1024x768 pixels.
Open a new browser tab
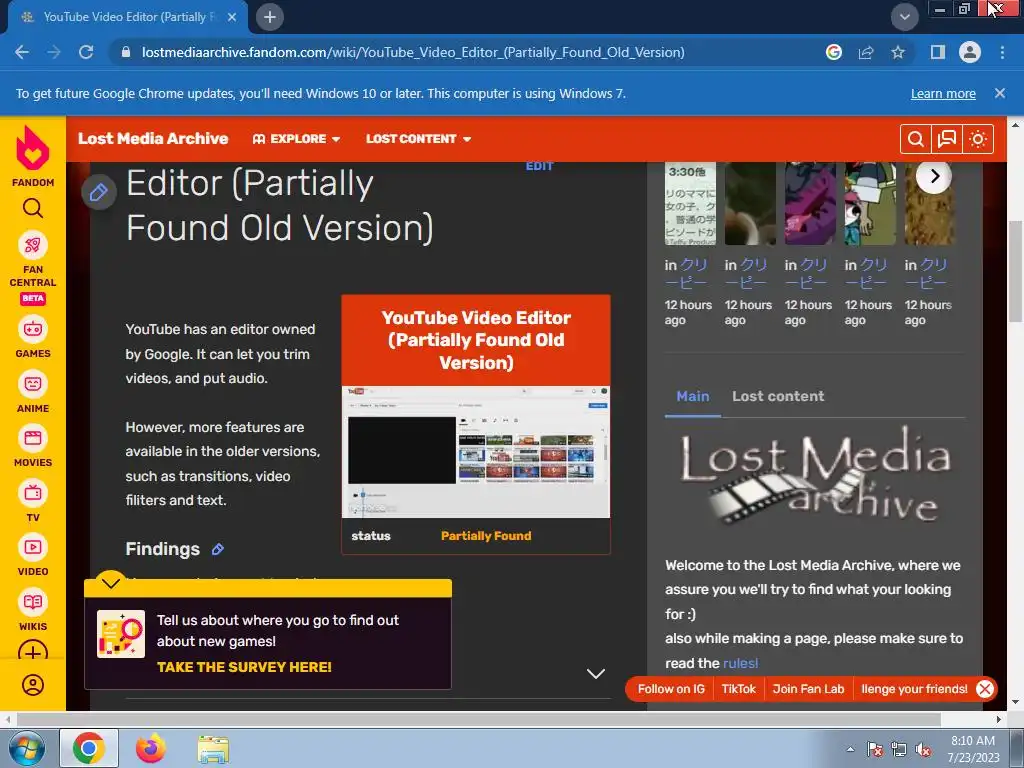coord(270,17)
